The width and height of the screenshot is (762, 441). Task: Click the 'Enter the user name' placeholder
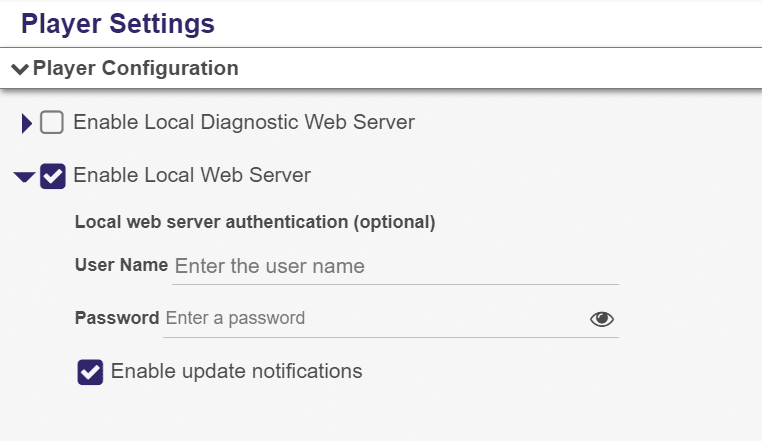coord(270,266)
